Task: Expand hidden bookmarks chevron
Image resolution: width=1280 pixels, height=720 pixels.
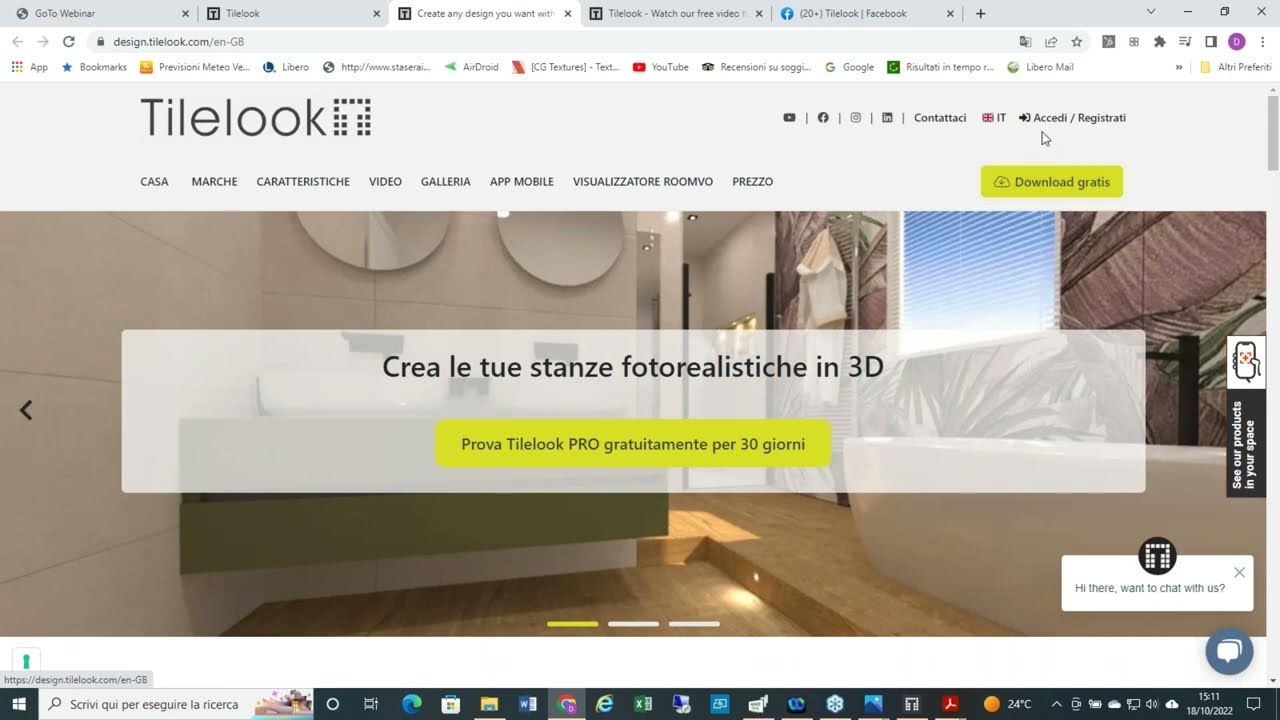Action: pyautogui.click(x=1179, y=67)
